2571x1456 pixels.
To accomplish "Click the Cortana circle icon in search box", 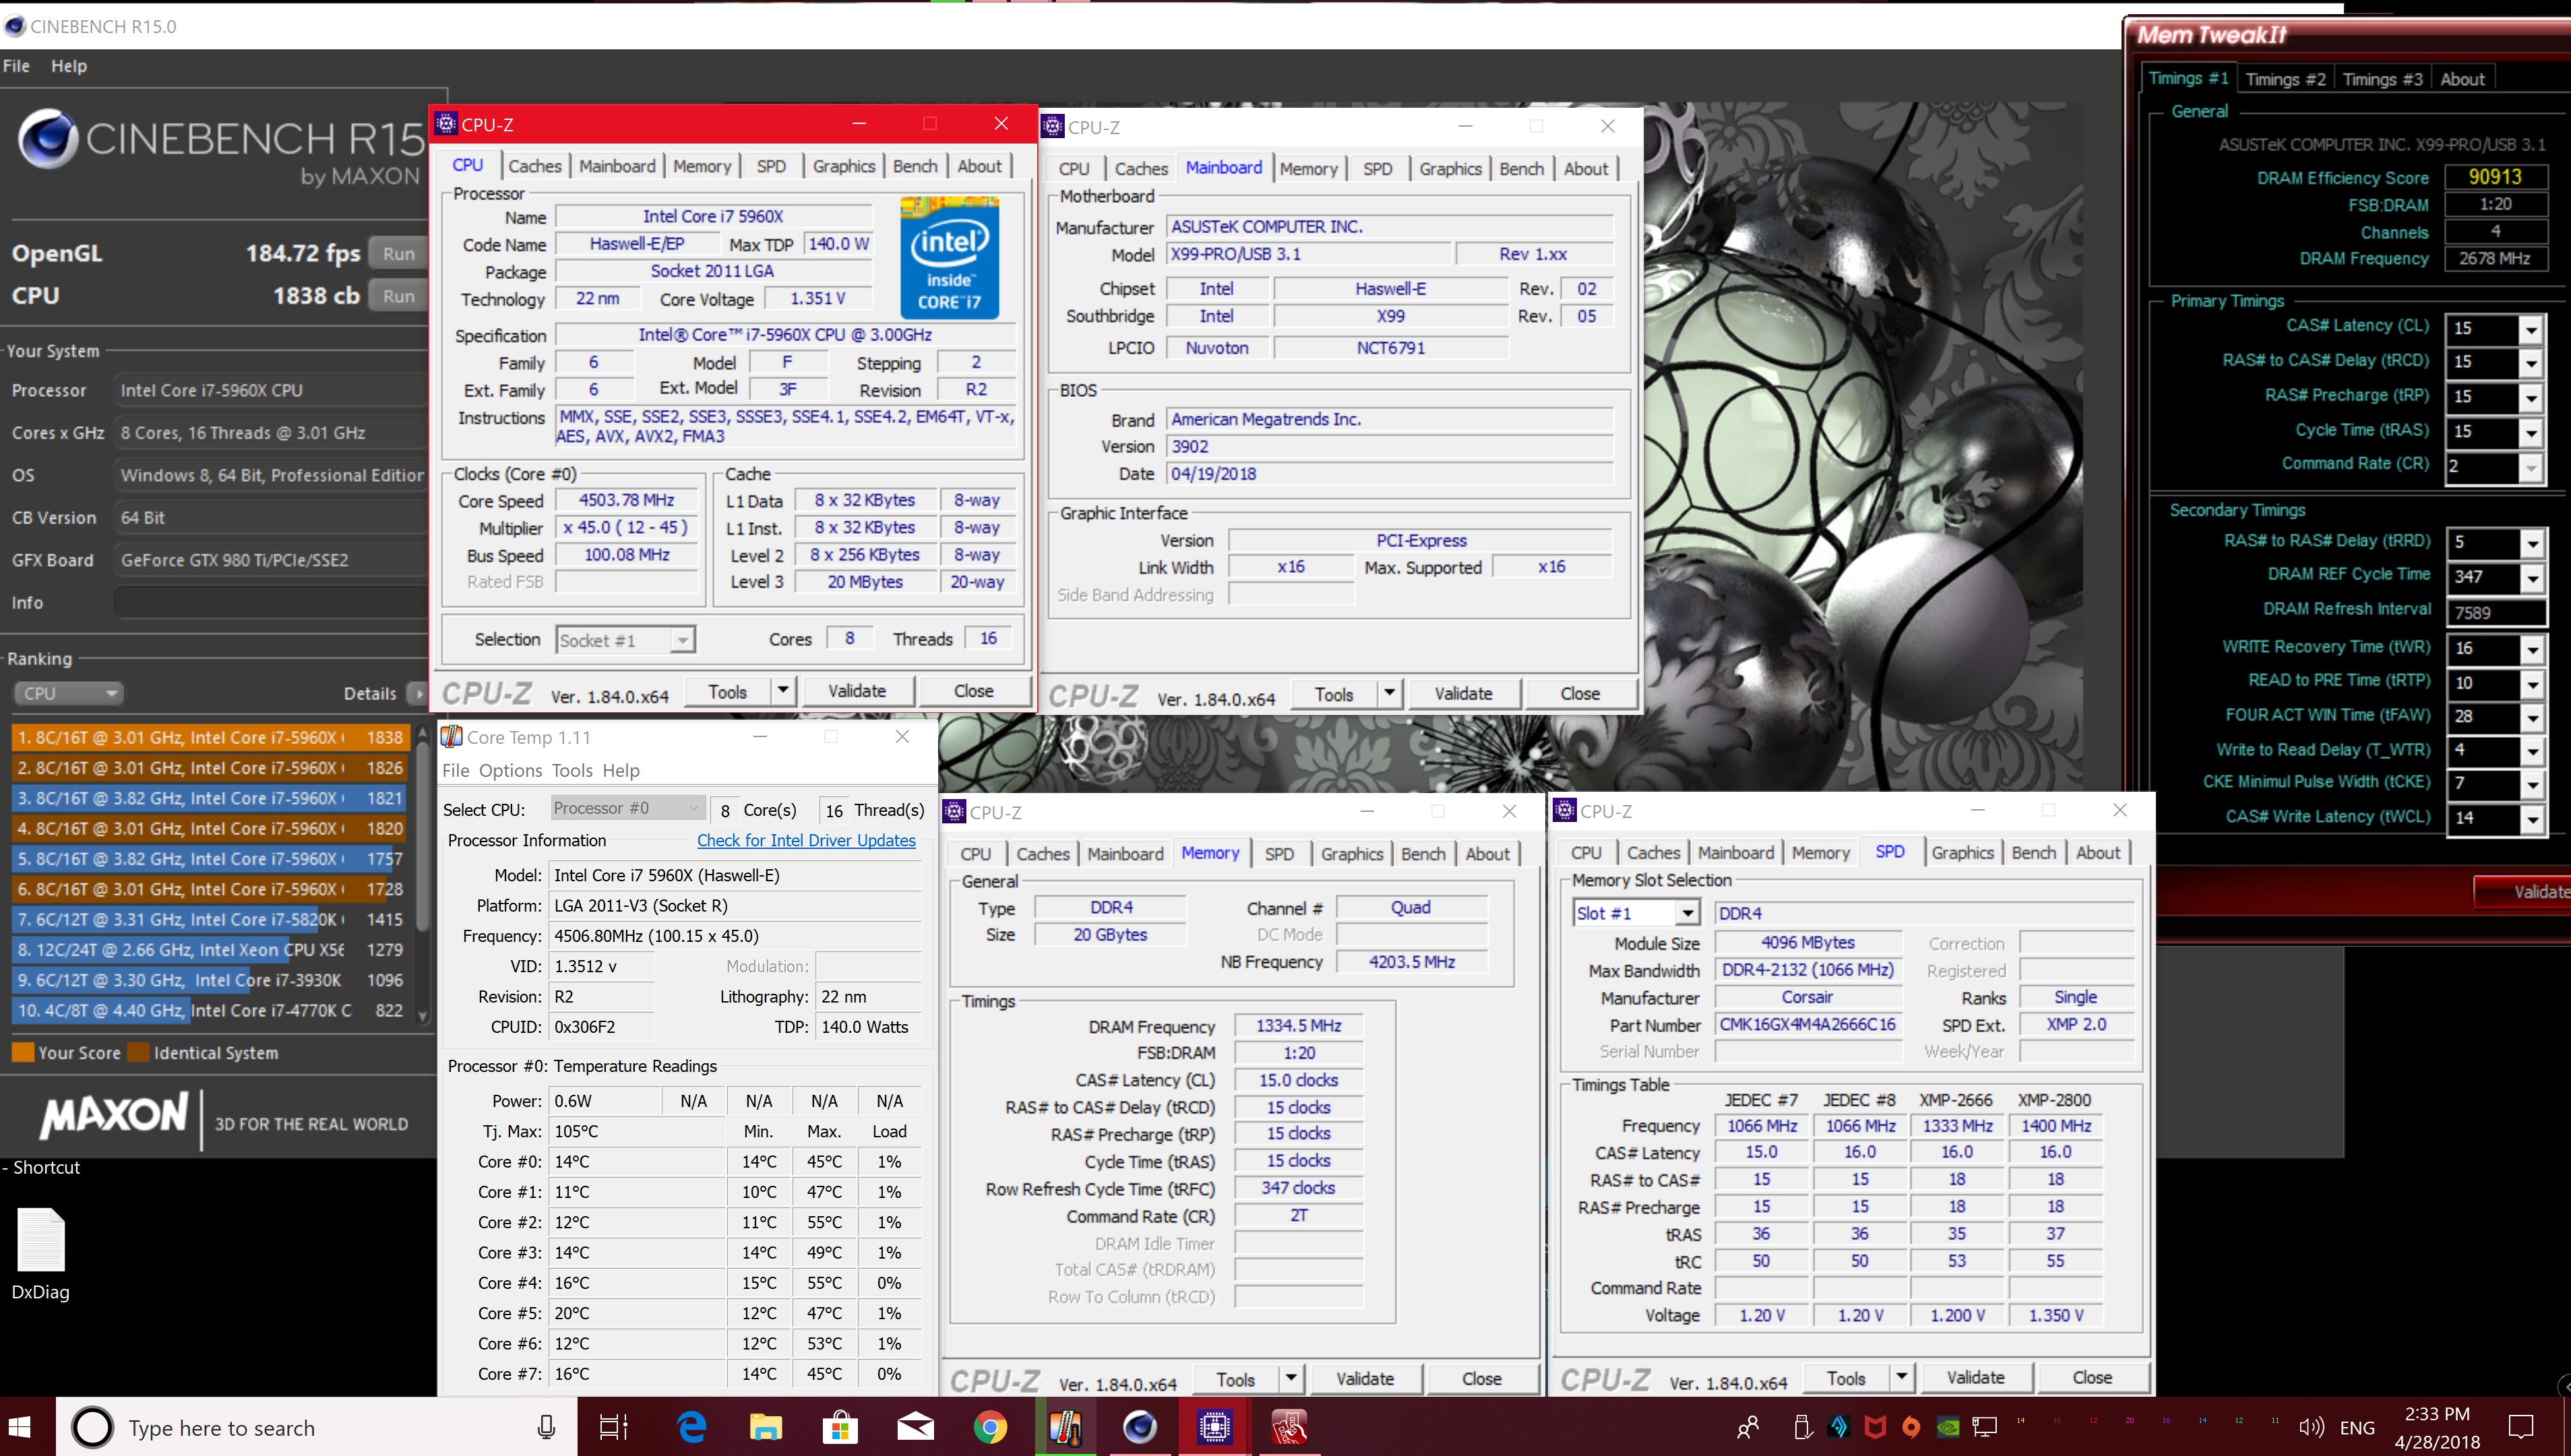I will 92,1427.
